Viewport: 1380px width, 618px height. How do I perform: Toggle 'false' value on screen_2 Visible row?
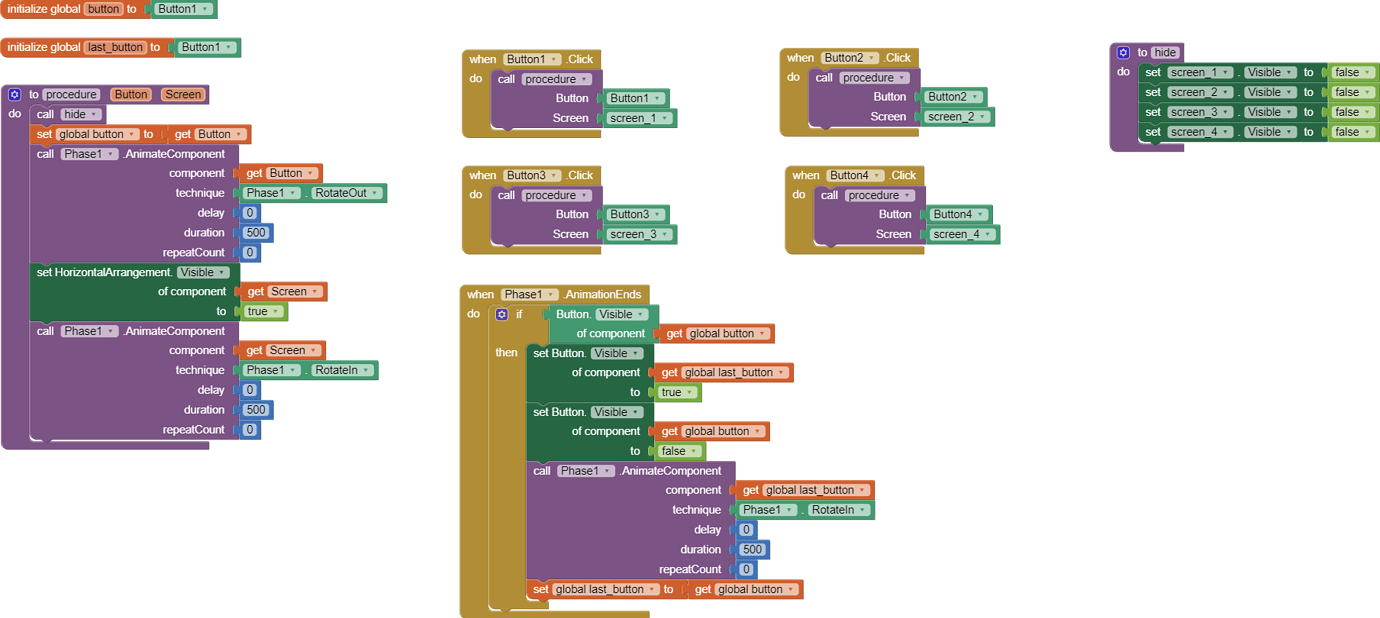click(1353, 92)
